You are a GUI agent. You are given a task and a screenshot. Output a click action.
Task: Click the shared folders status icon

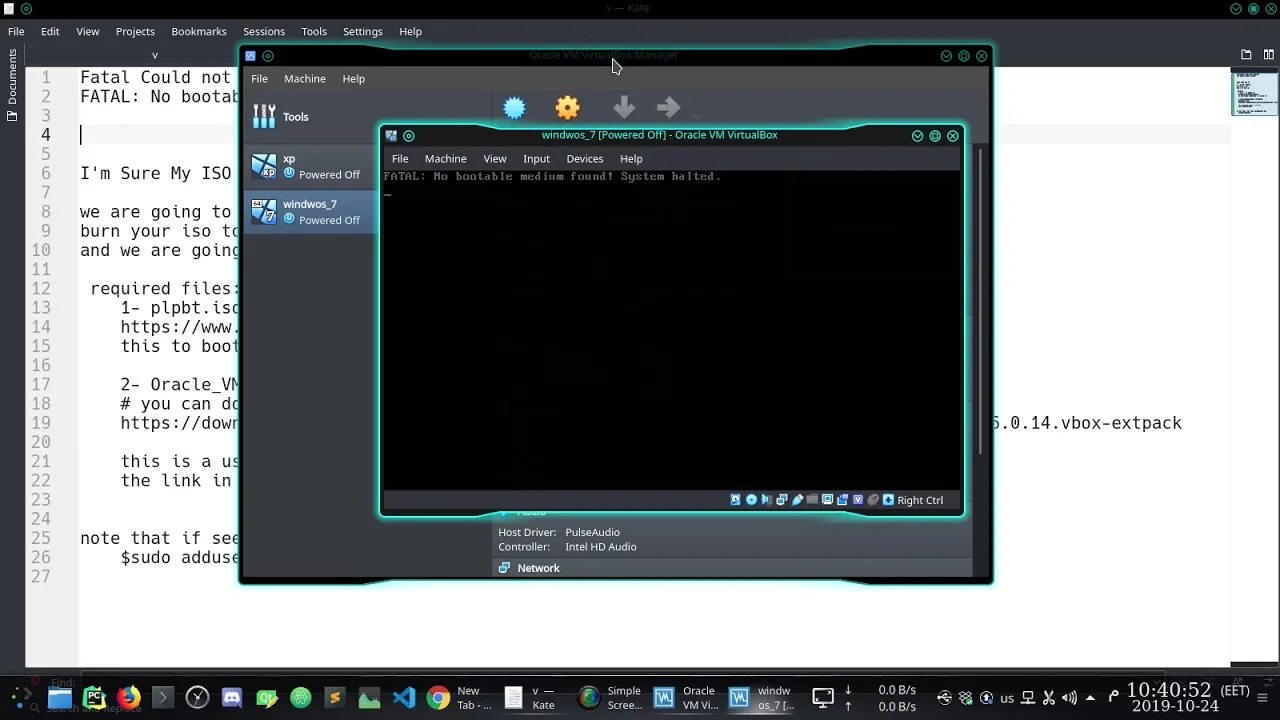pos(812,500)
